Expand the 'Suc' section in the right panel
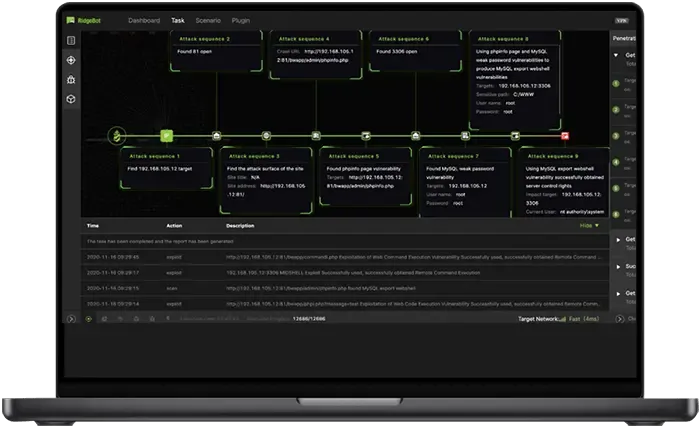 pos(618,267)
